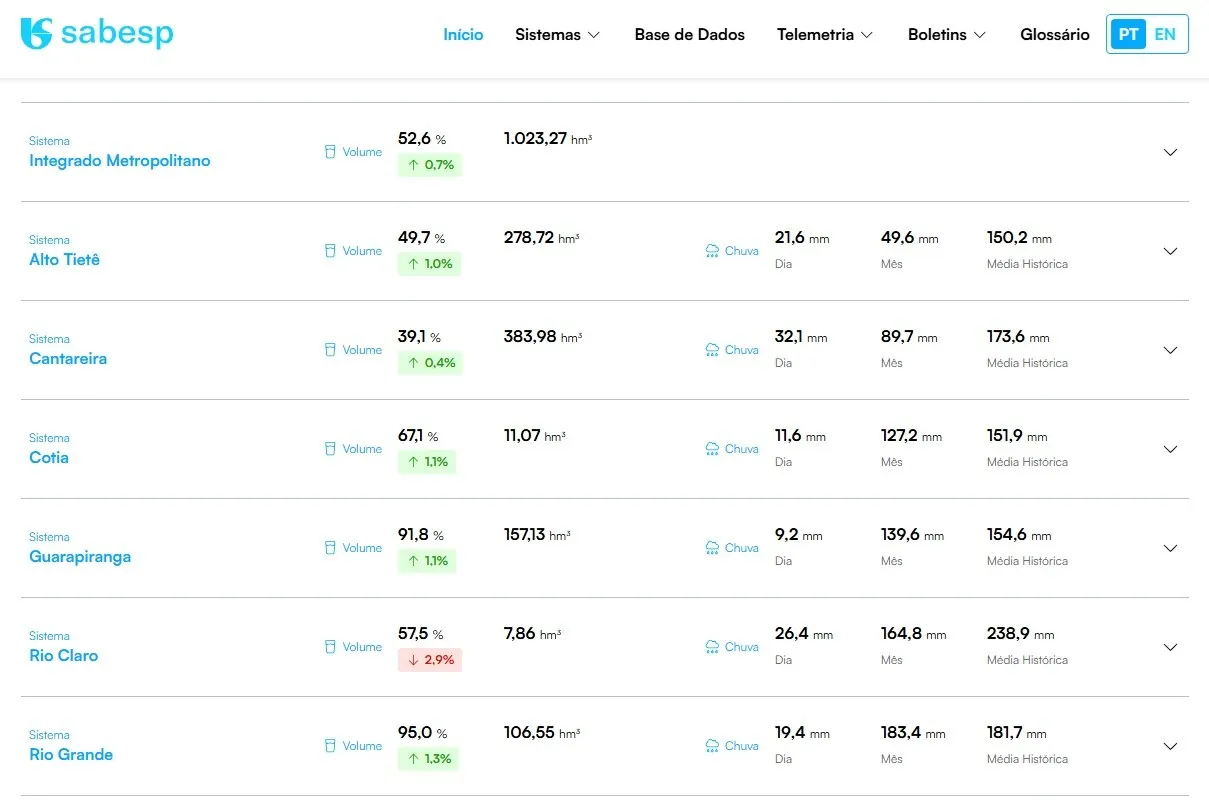Go to Base de Dados page
This screenshot has height=812, width=1209.
point(689,35)
